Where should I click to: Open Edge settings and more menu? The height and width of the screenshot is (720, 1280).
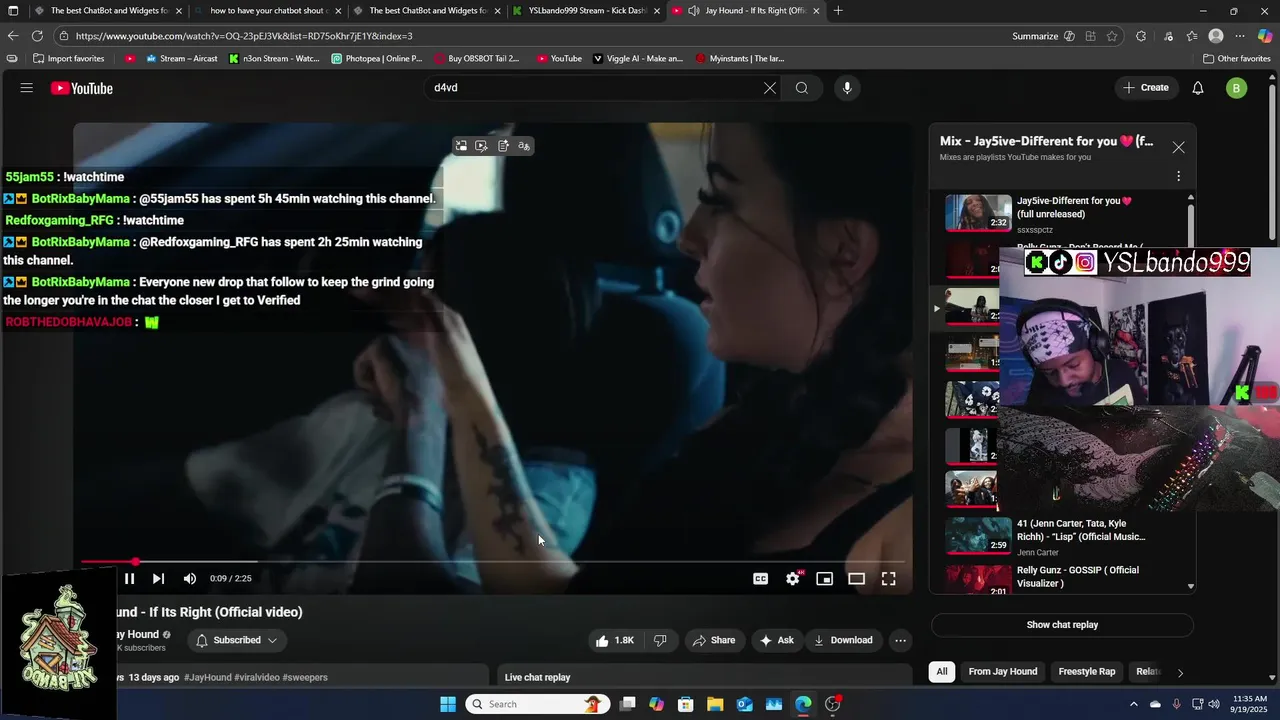click(x=1240, y=36)
